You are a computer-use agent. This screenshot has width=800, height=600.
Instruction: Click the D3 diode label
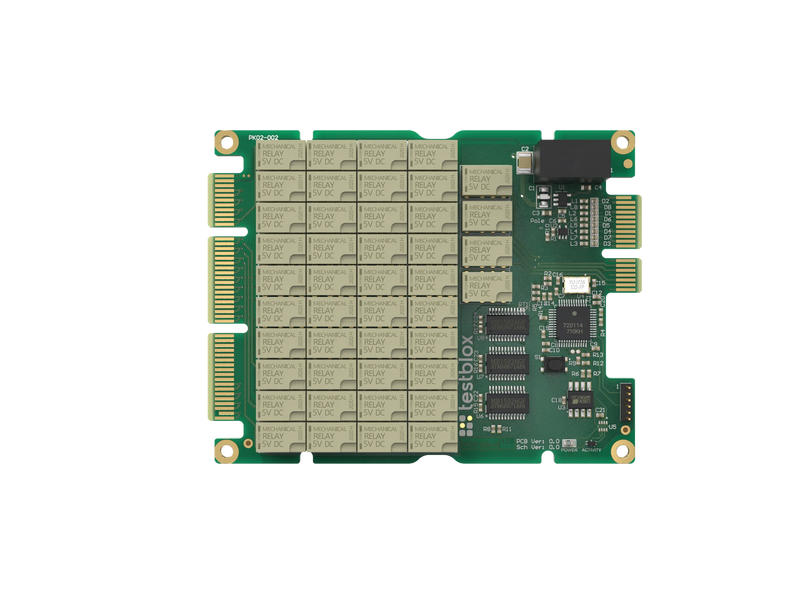[x=607, y=244]
